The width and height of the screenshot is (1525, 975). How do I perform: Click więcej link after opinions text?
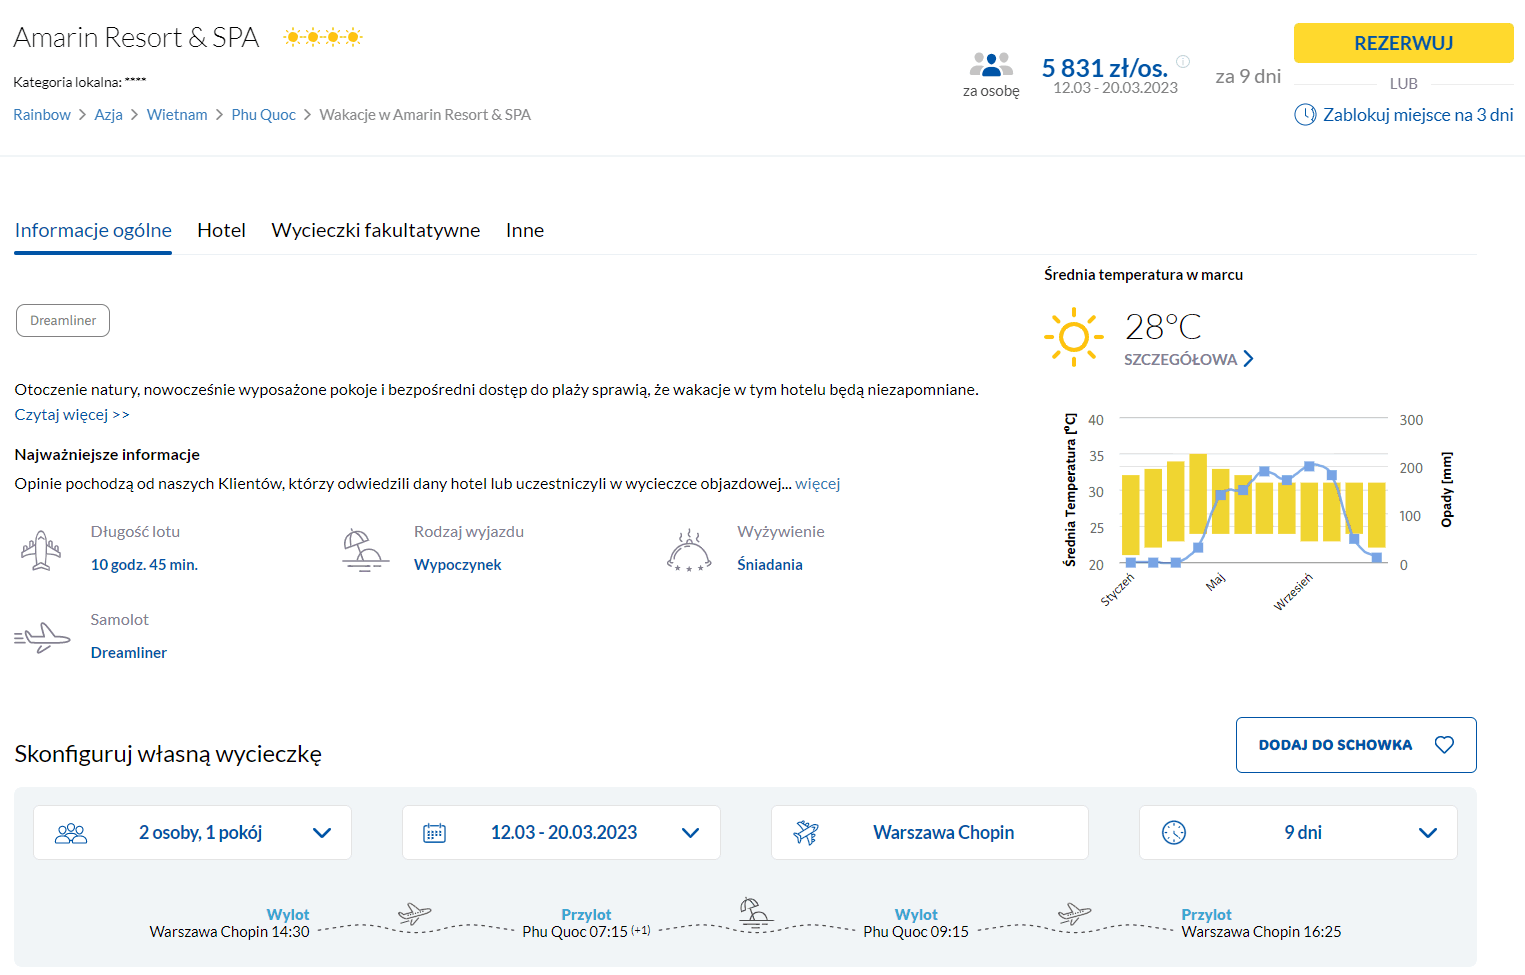(x=817, y=484)
